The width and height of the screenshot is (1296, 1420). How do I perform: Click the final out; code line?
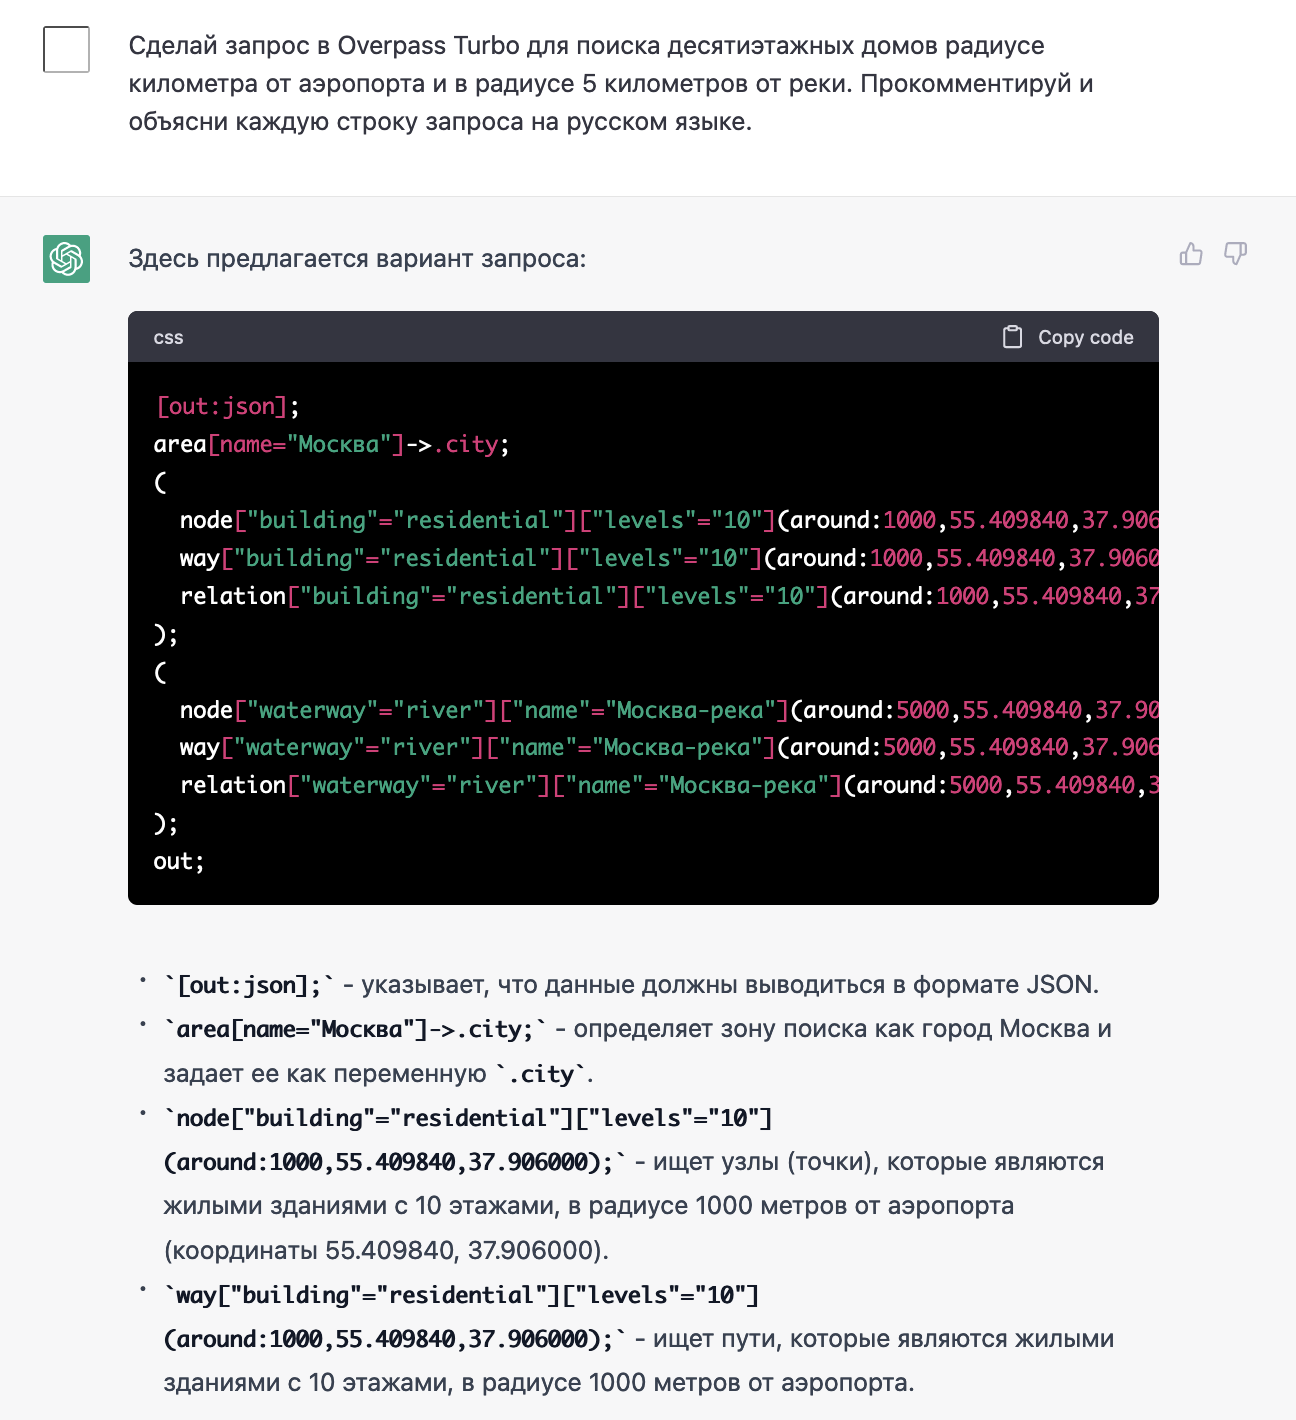[179, 861]
